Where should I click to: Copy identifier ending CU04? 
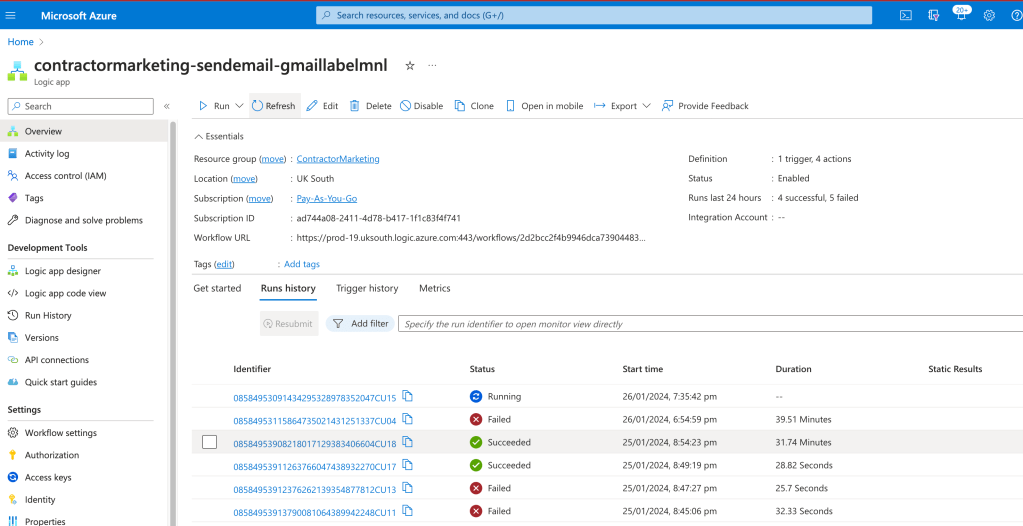[x=408, y=418]
